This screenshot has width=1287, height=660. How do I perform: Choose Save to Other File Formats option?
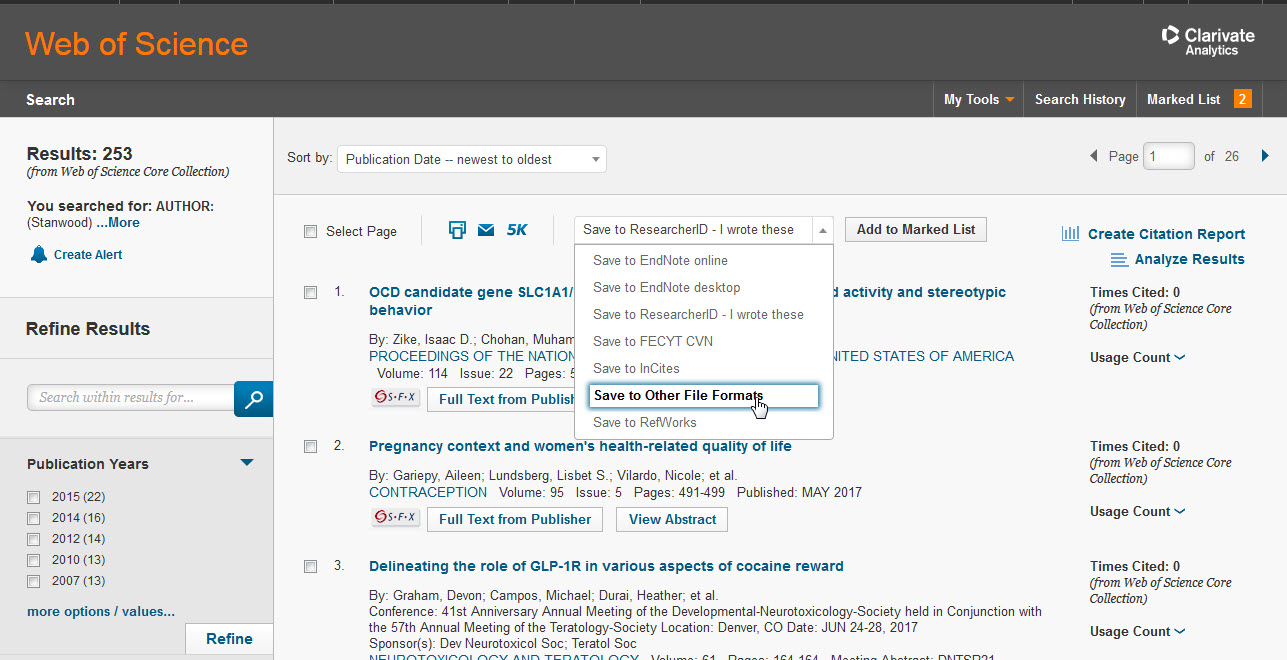click(x=703, y=396)
